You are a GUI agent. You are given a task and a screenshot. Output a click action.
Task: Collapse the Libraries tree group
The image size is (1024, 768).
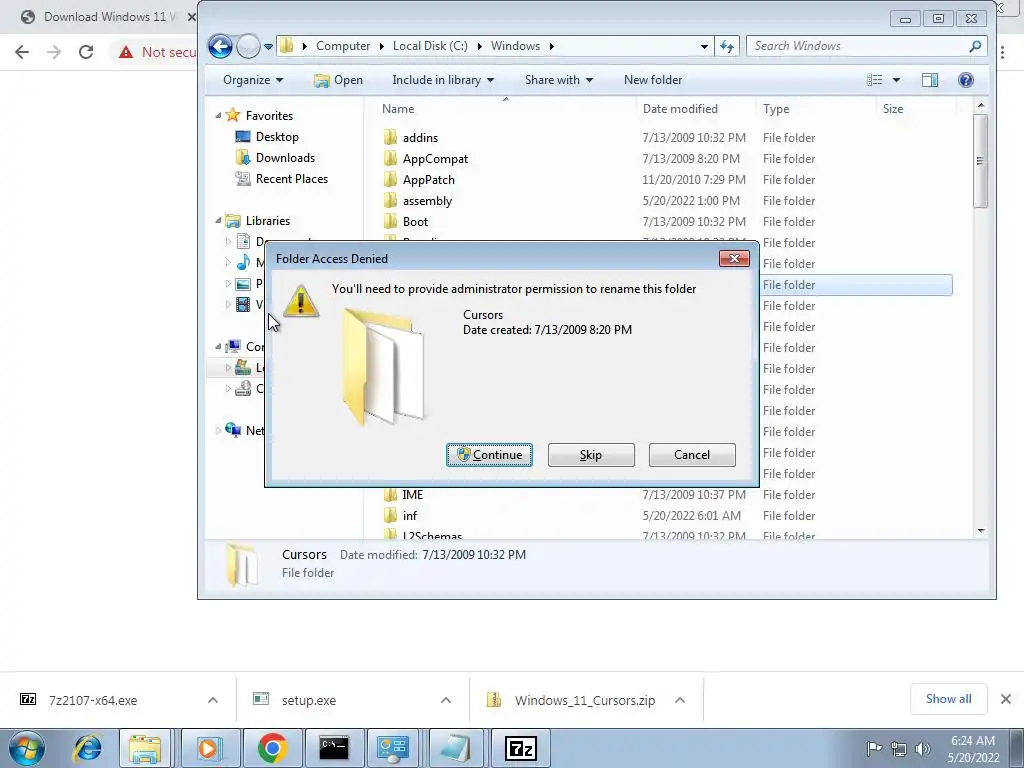(218, 221)
